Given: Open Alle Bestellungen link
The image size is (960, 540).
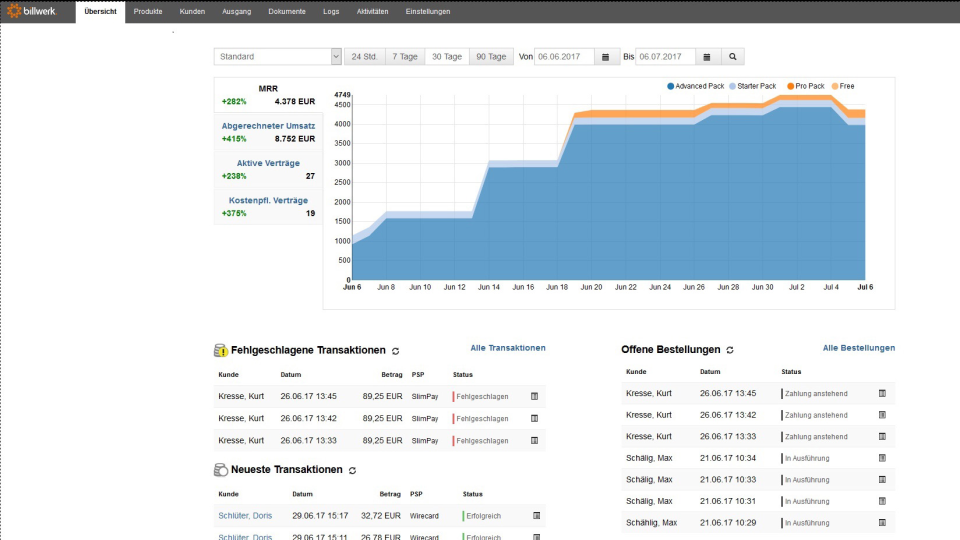Looking at the screenshot, I should pos(858,348).
